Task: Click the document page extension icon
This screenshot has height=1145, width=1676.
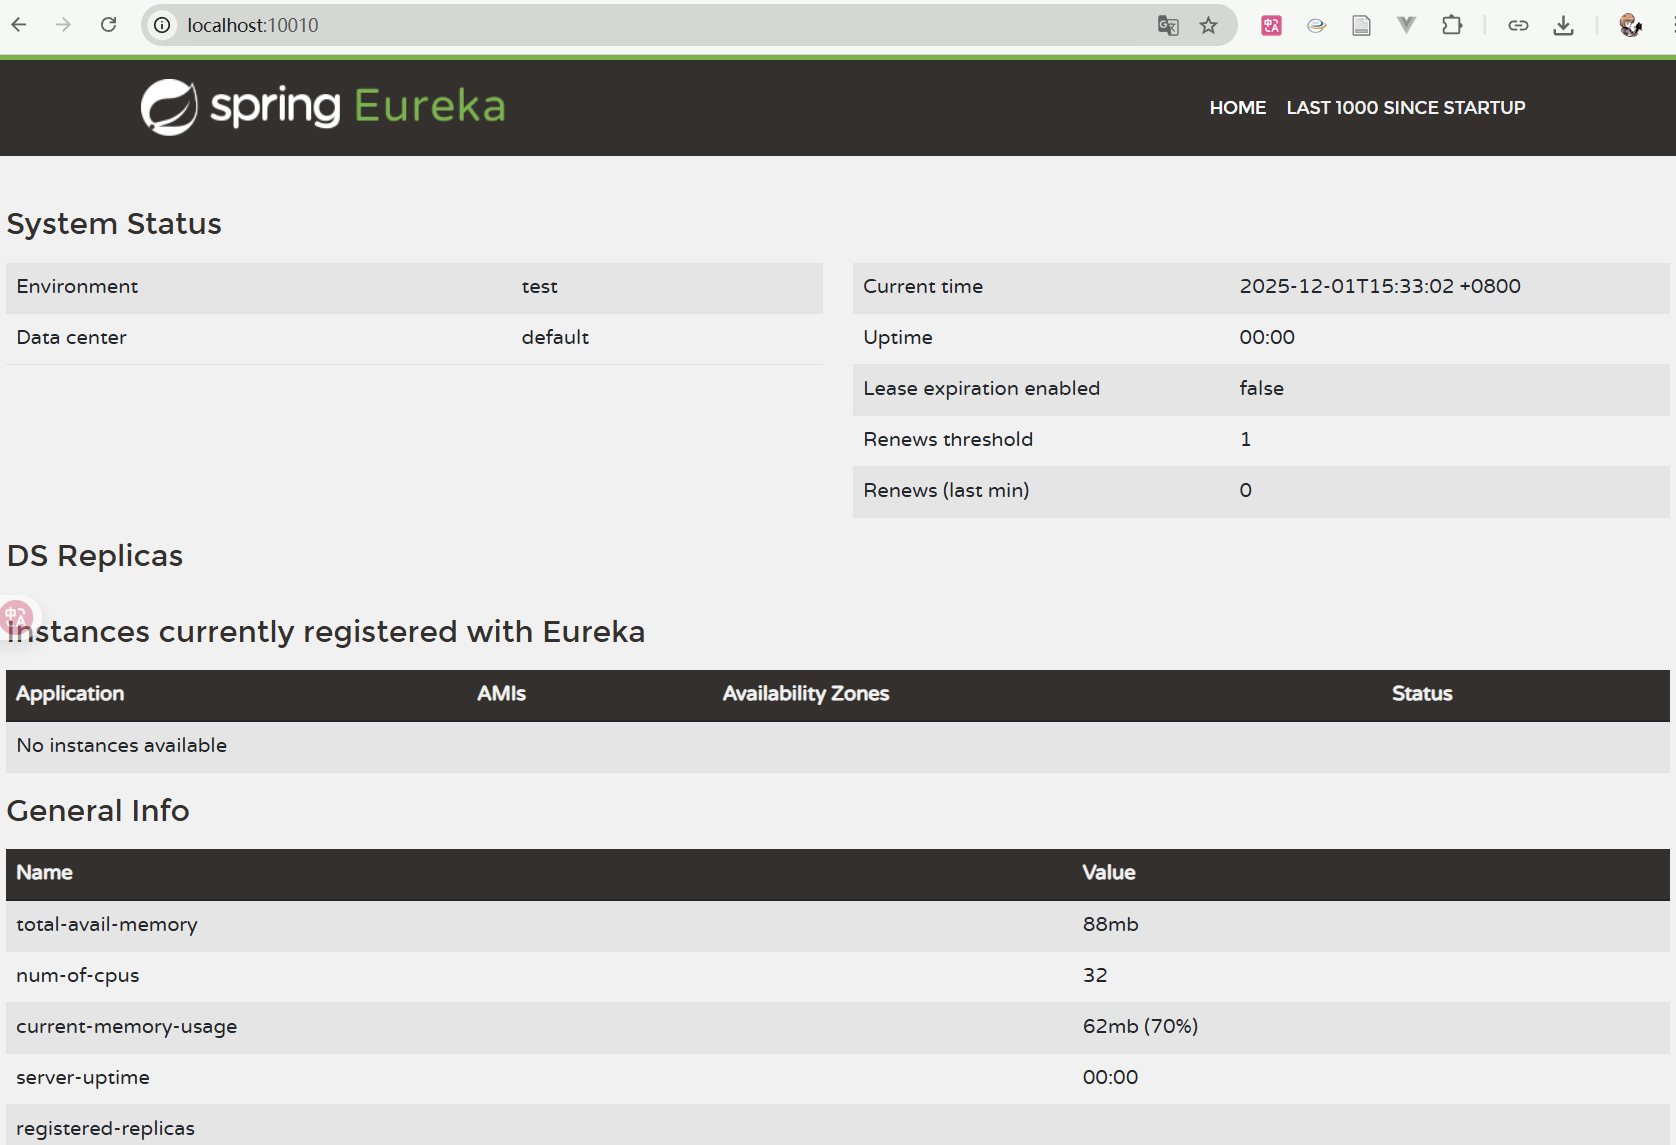Action: click(x=1361, y=25)
